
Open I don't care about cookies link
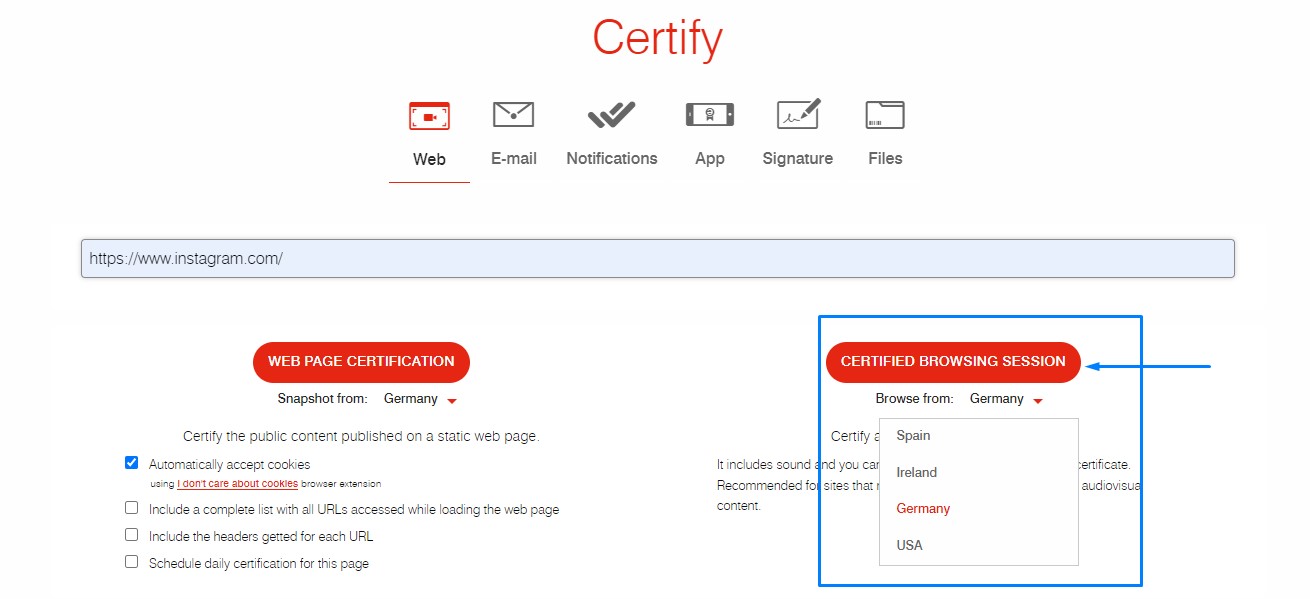pyautogui.click(x=237, y=484)
